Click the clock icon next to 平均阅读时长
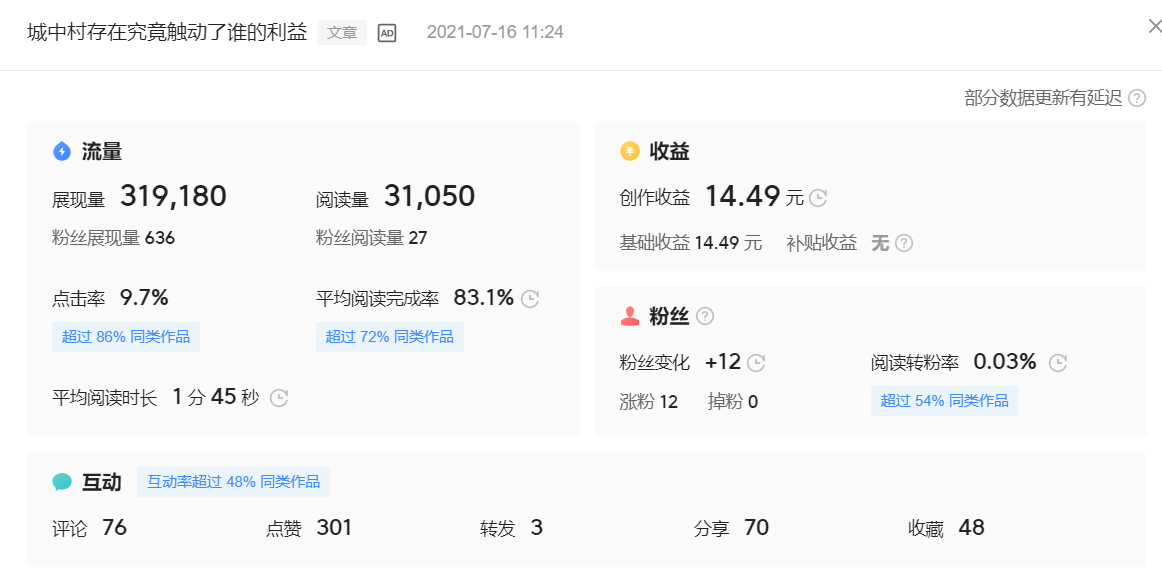 coord(278,397)
